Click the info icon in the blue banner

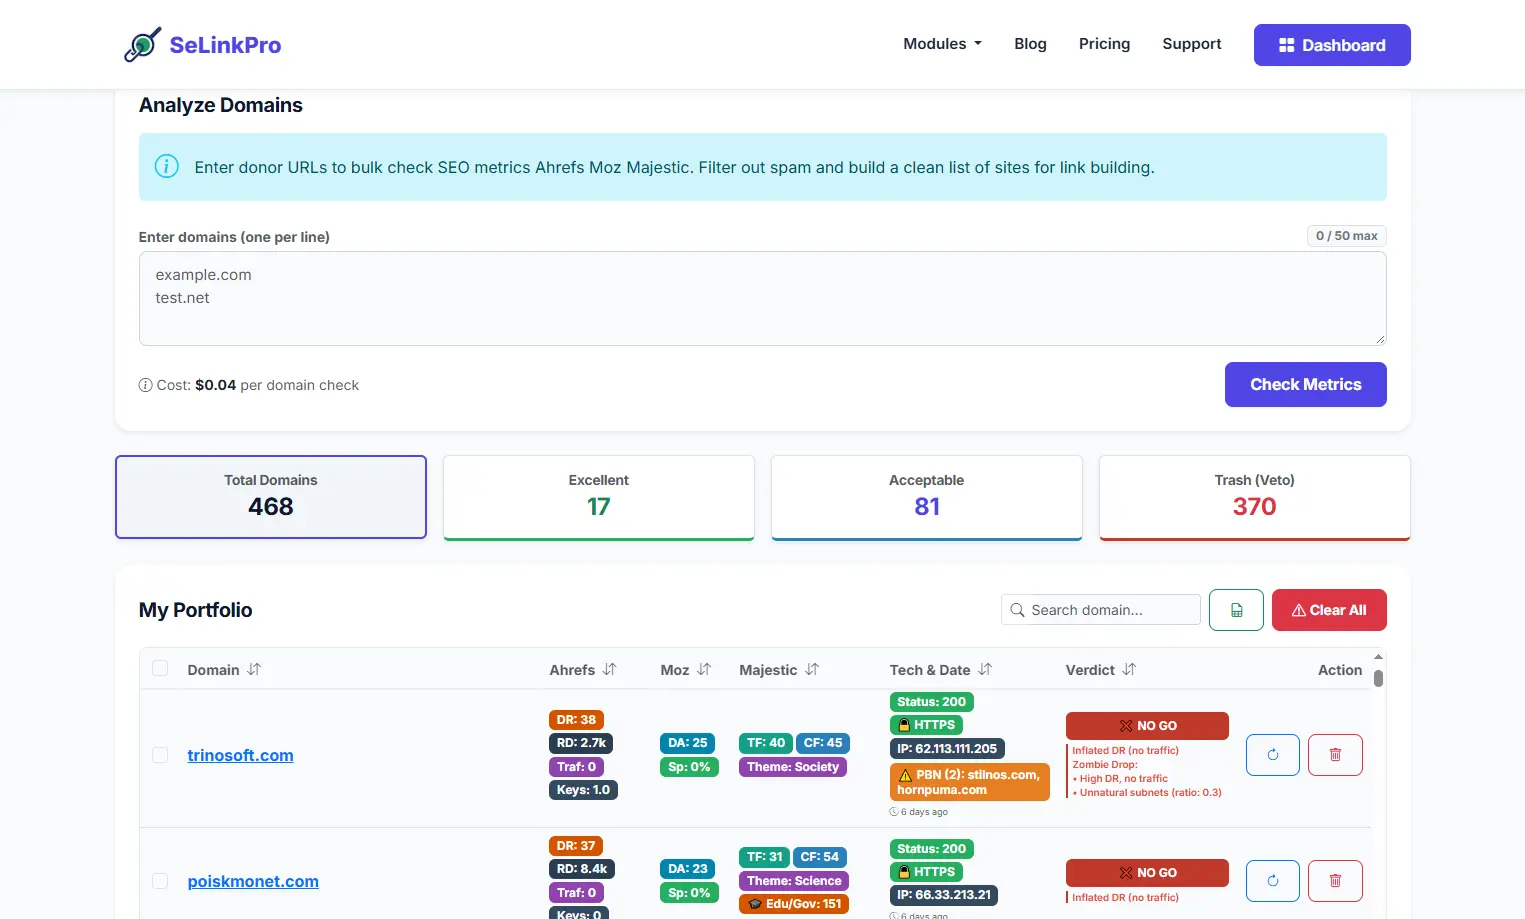[x=167, y=166]
